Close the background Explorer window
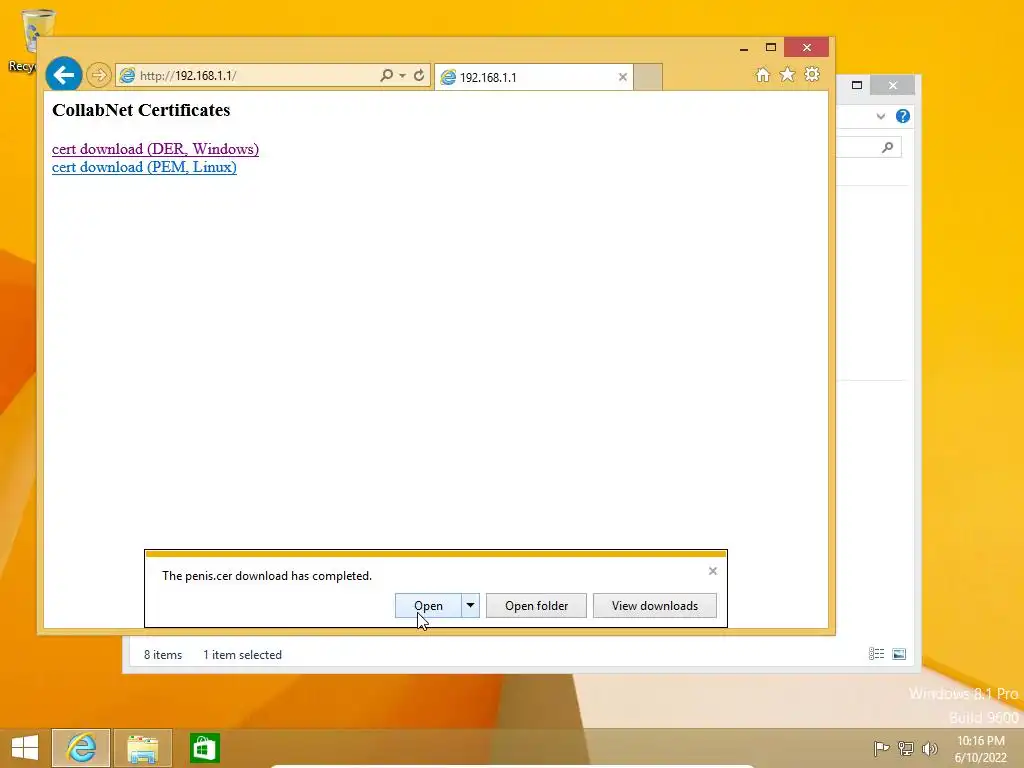Image resolution: width=1024 pixels, height=768 pixels. [893, 86]
